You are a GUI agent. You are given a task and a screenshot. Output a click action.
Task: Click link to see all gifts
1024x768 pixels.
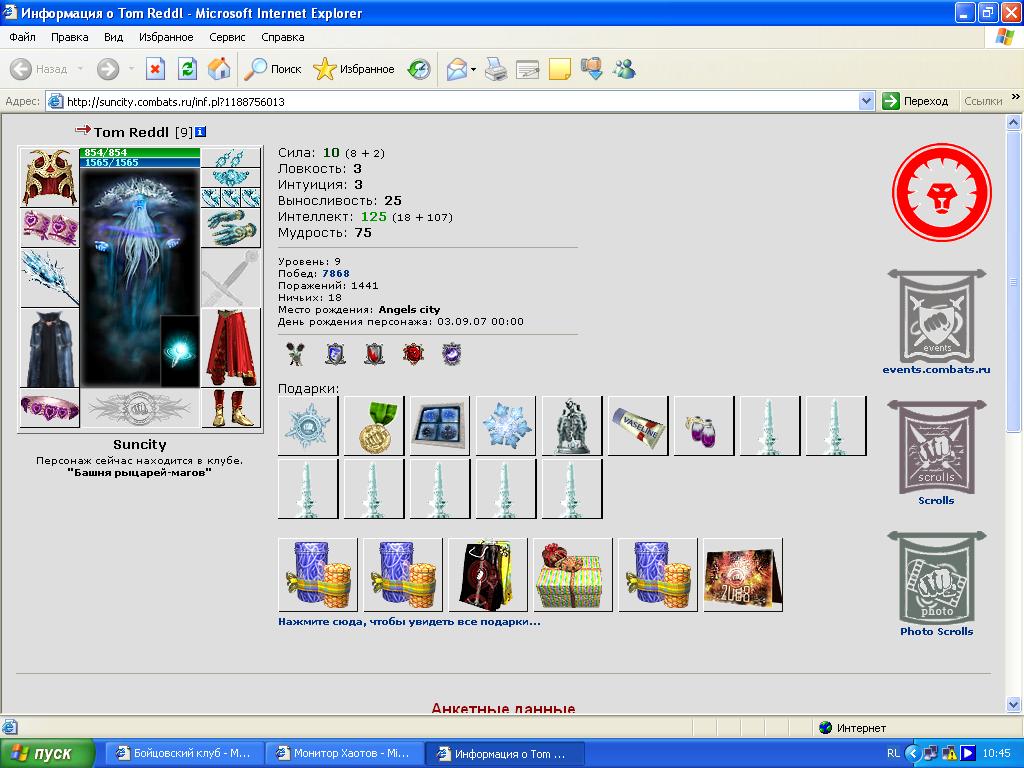coord(409,622)
